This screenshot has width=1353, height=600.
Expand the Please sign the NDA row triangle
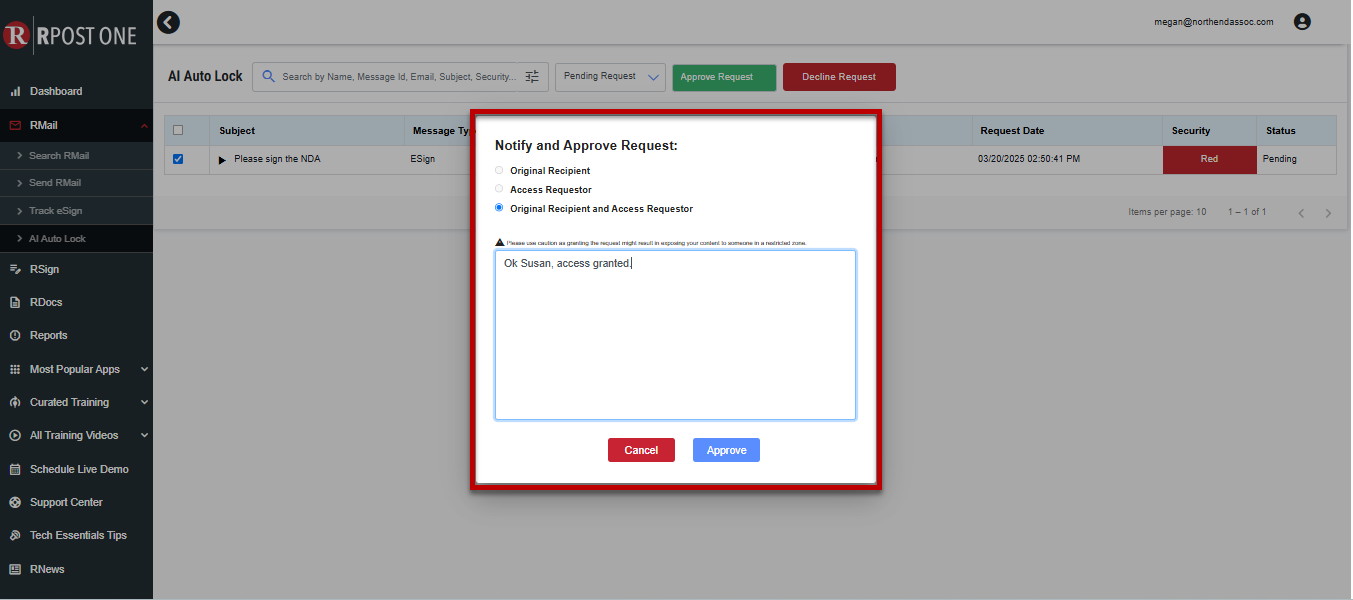[222, 160]
